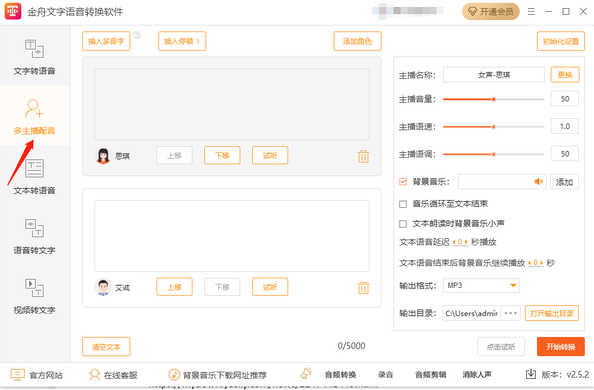Switch to 语音转文字 in sidebar
This screenshot has width=594, height=390.
point(34,235)
